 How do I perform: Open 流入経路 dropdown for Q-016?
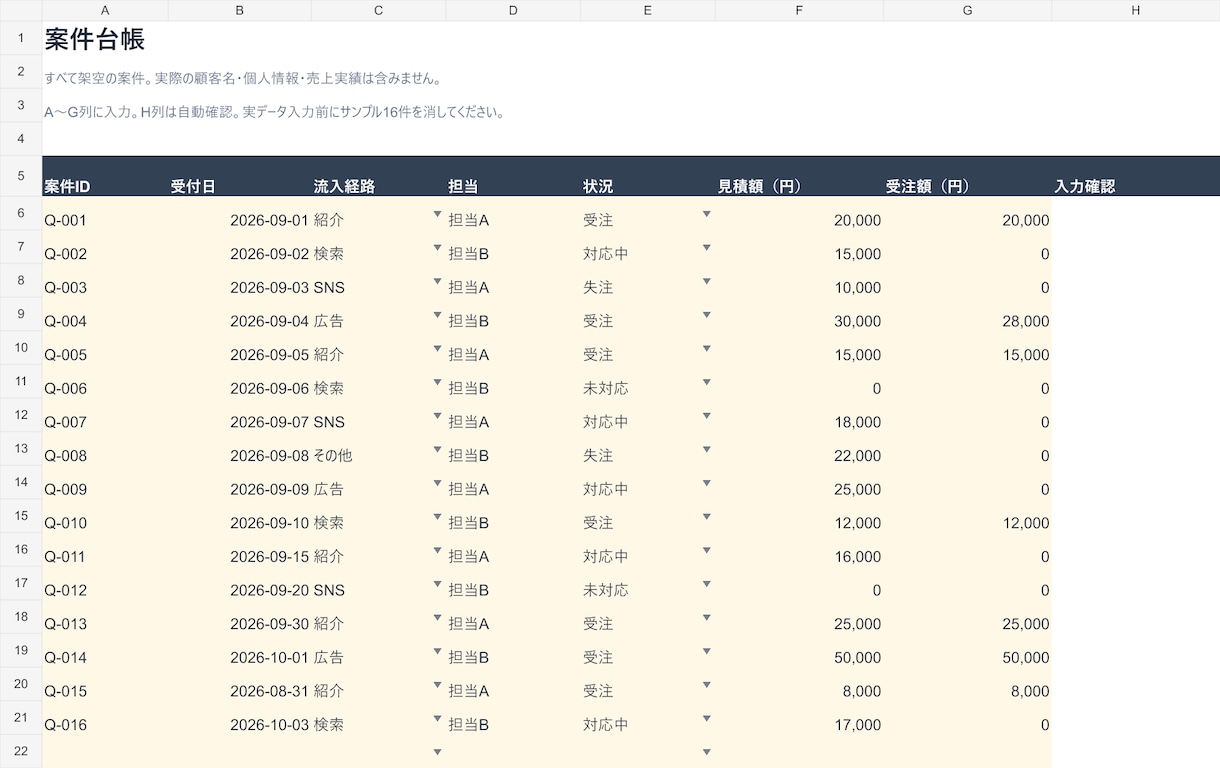point(437,718)
